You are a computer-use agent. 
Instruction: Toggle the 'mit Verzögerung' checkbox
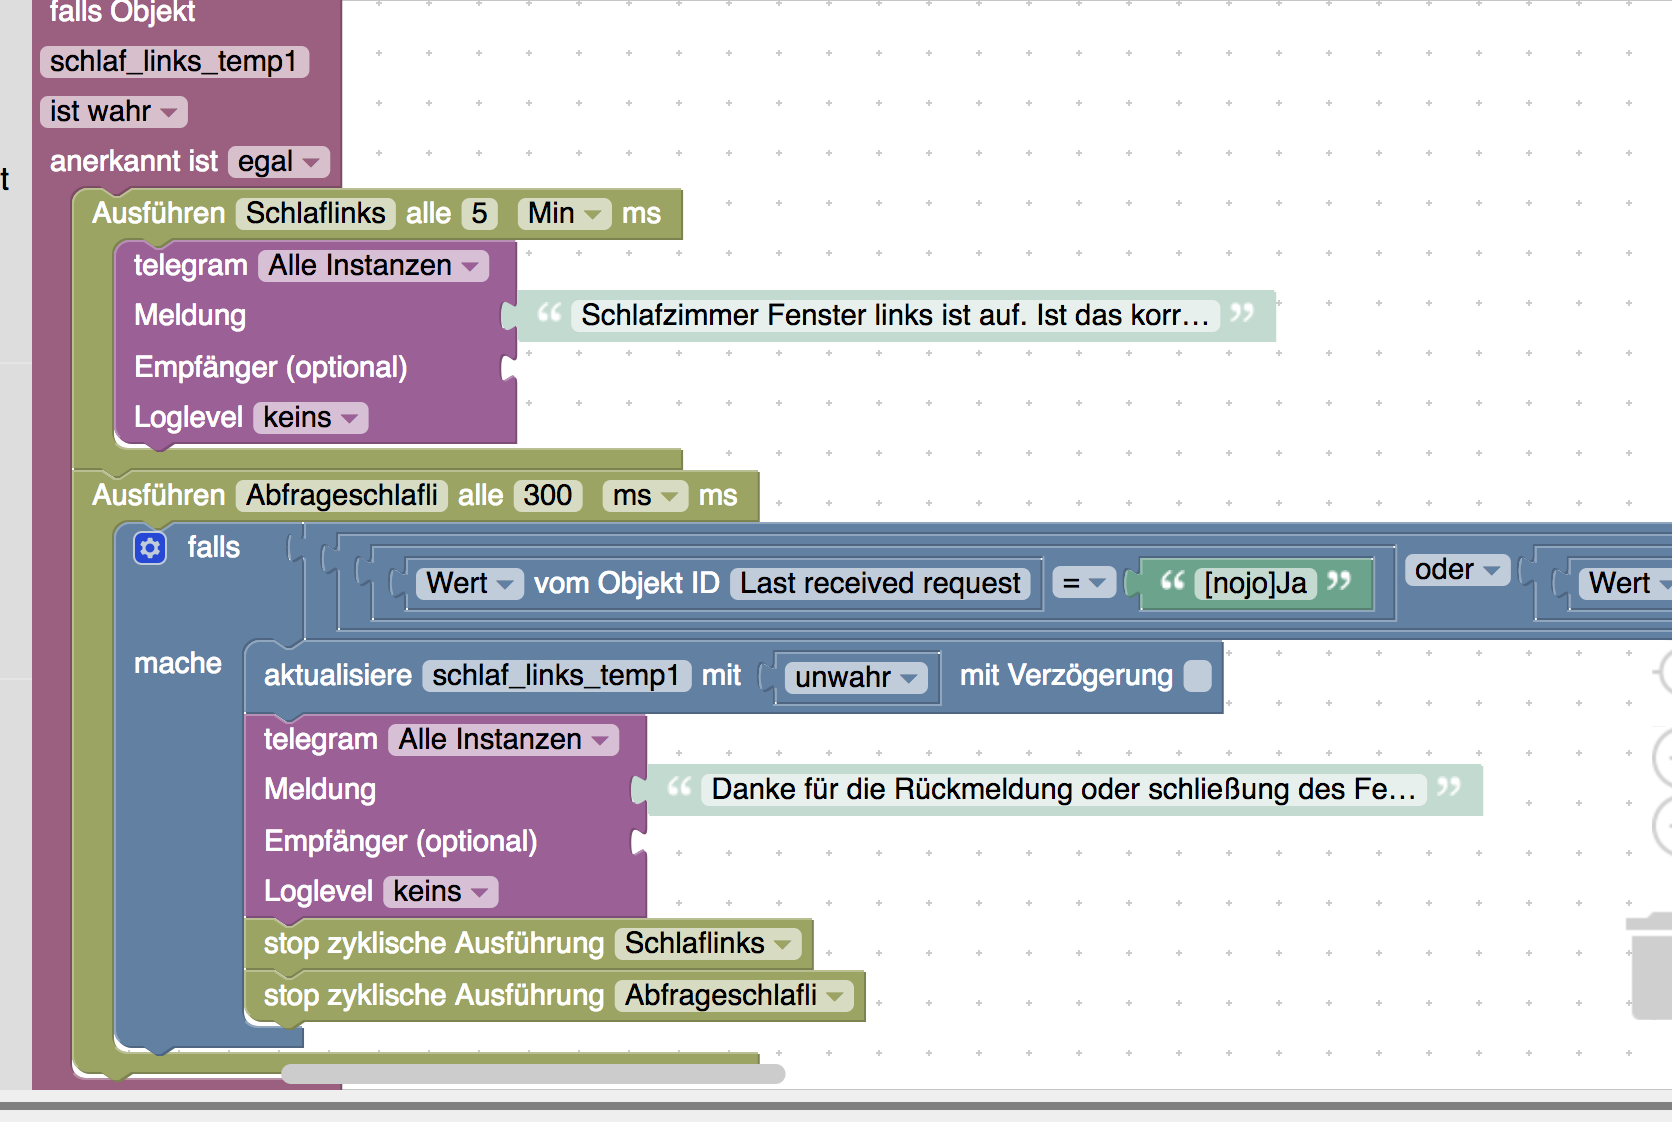(x=1197, y=676)
